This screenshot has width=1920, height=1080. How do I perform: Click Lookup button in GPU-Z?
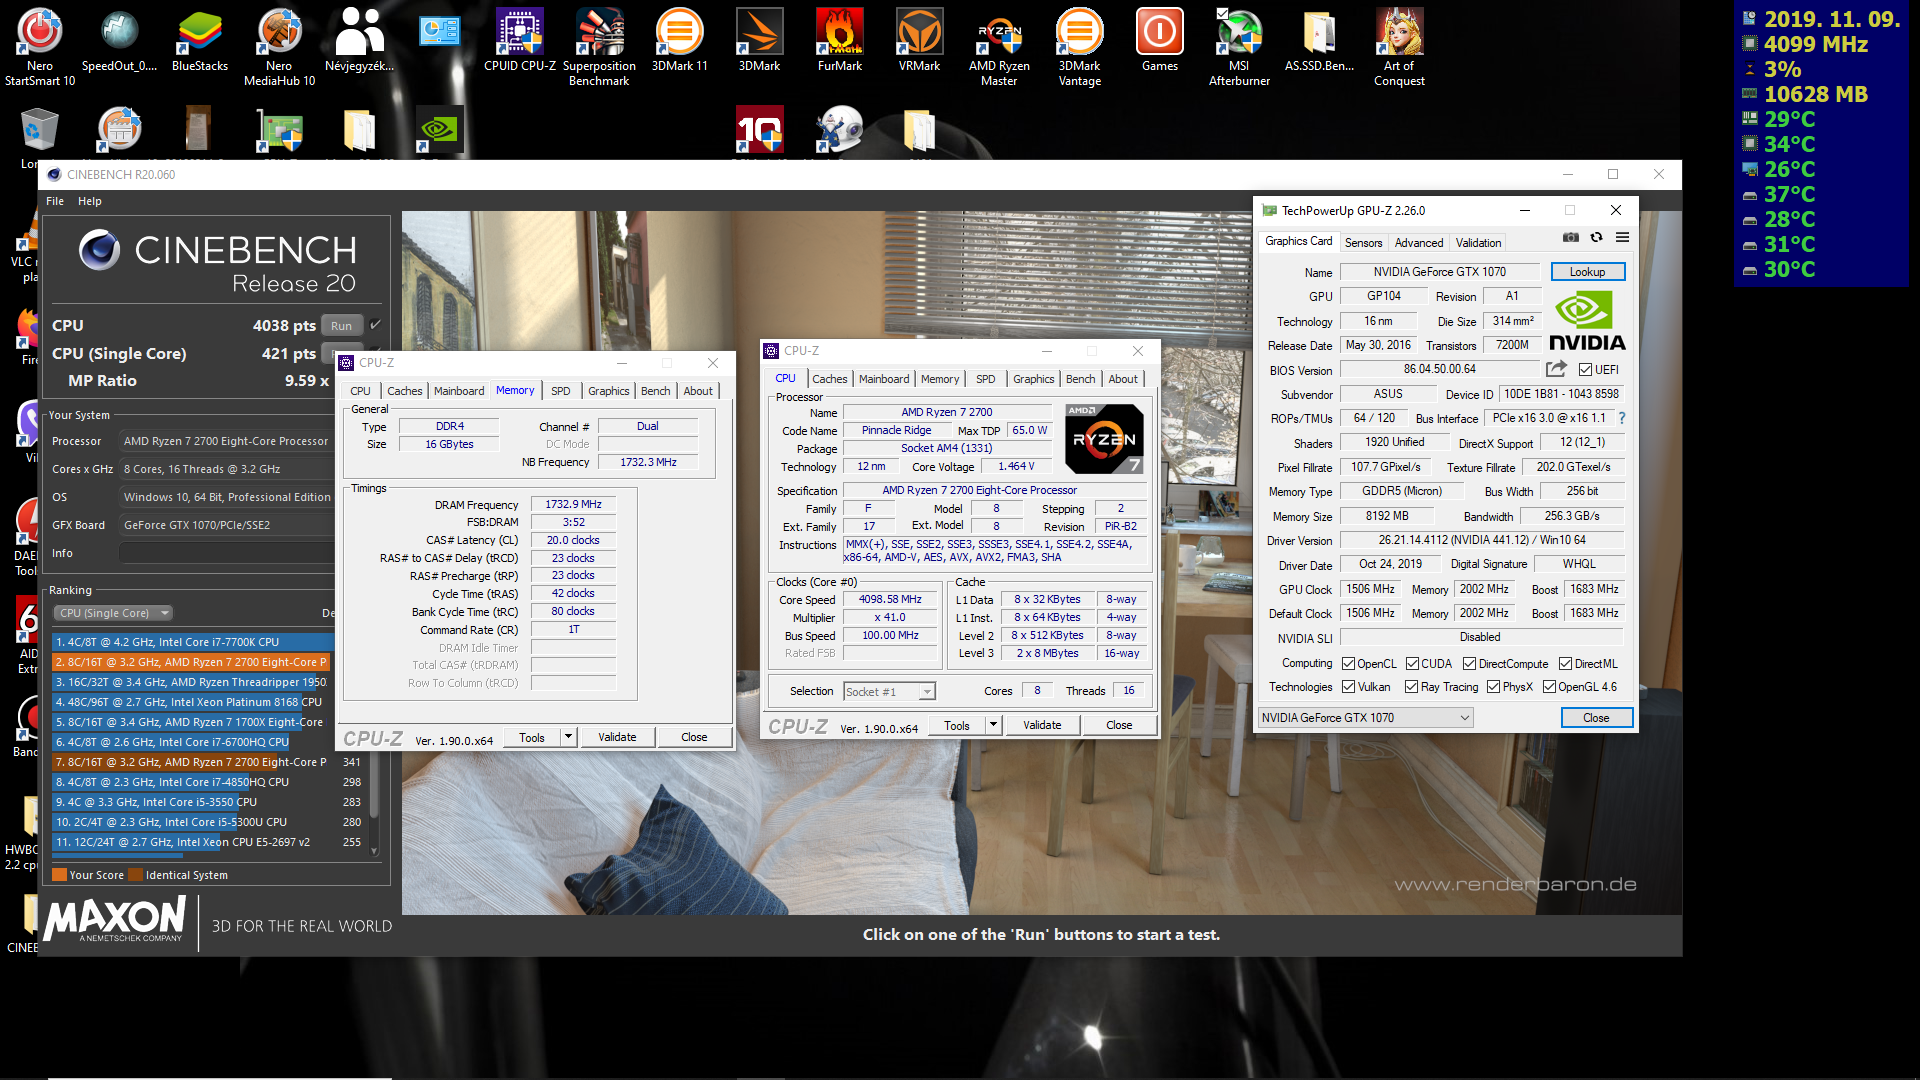pyautogui.click(x=1587, y=272)
